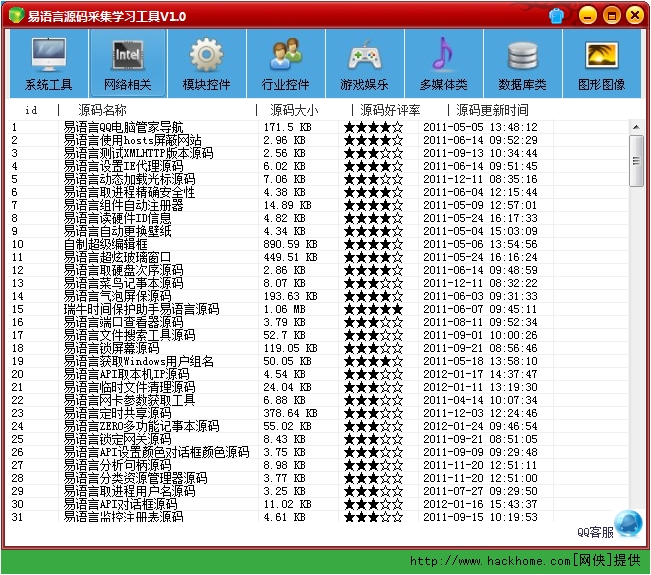Open QQ客服 chat bubble icon
651x575 pixels.
pos(629,523)
